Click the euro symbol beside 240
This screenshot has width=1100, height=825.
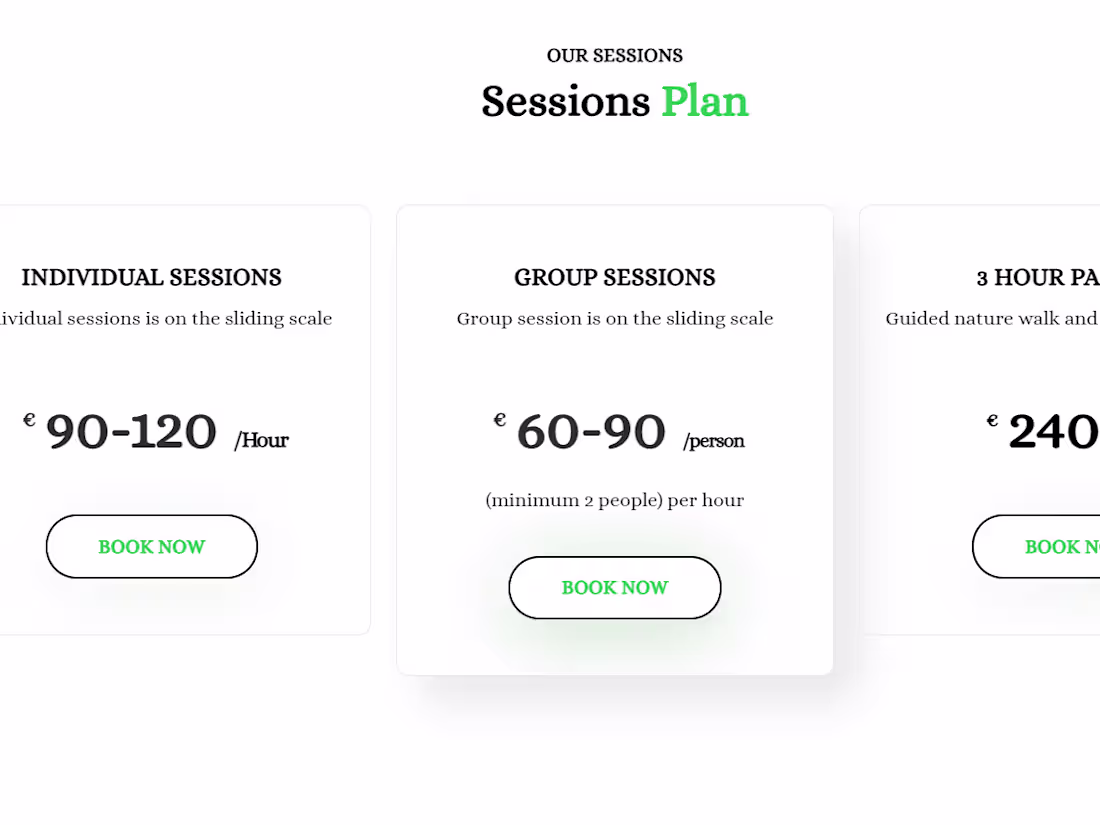point(992,420)
